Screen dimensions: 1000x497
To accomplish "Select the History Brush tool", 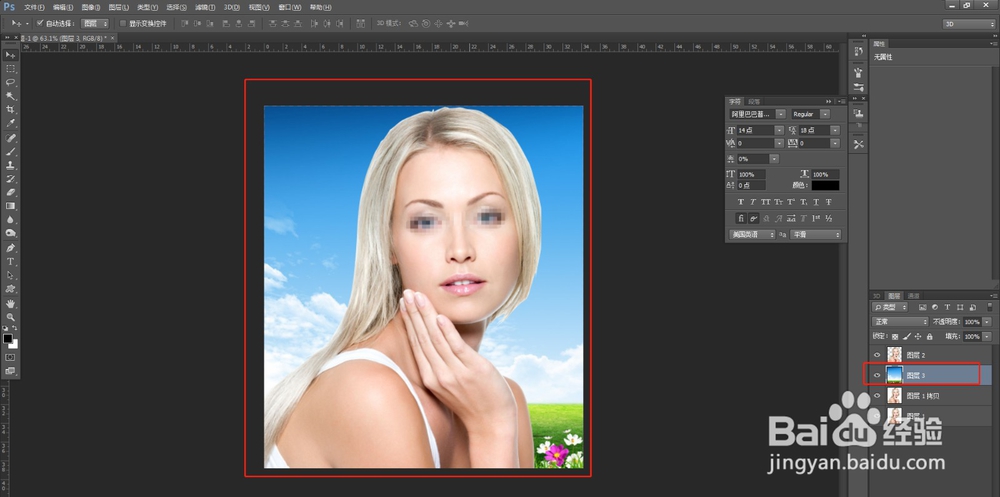I will (10, 179).
